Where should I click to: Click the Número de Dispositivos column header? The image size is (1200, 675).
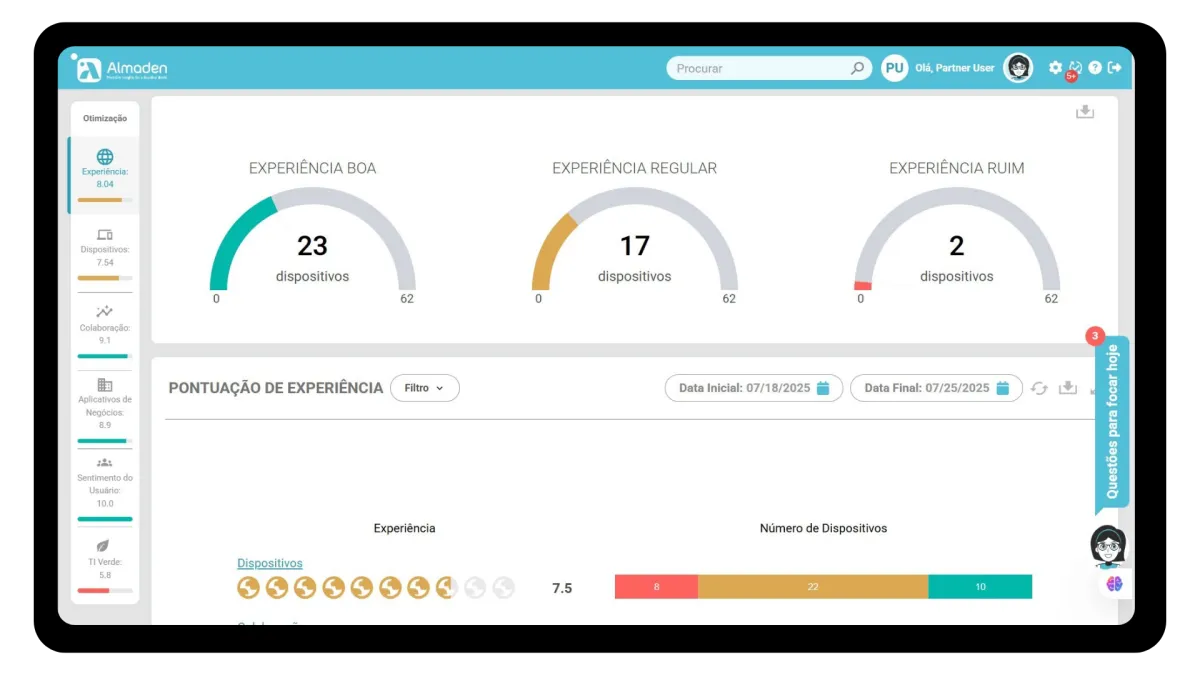[823, 528]
